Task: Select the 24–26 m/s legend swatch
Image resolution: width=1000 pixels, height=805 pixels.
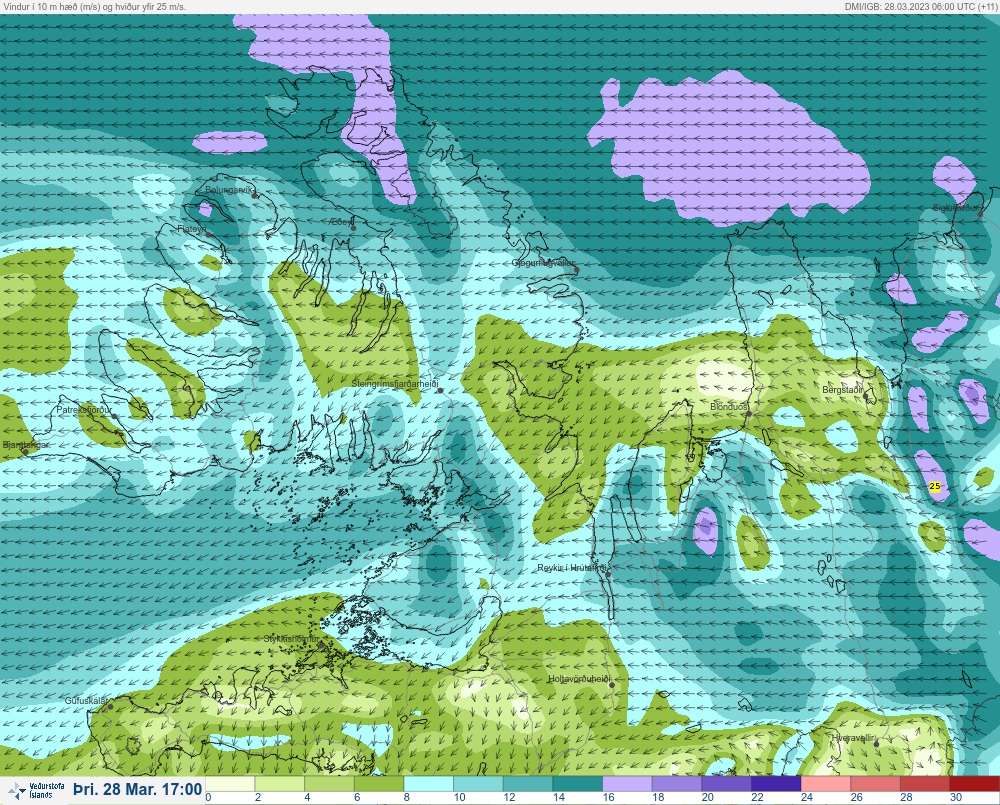Action: pos(826,783)
